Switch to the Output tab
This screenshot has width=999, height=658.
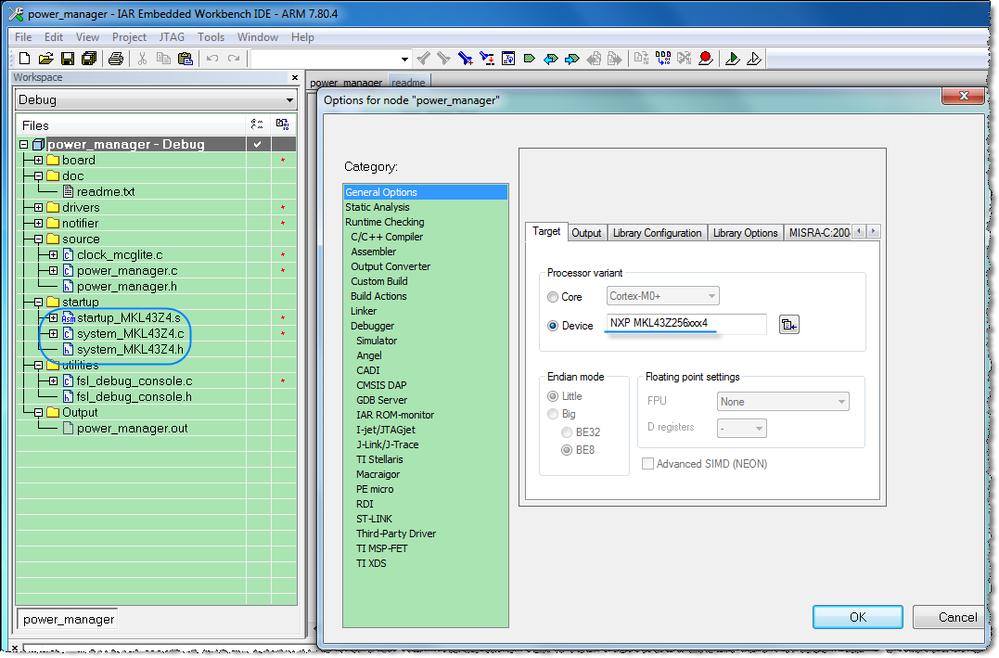(586, 233)
